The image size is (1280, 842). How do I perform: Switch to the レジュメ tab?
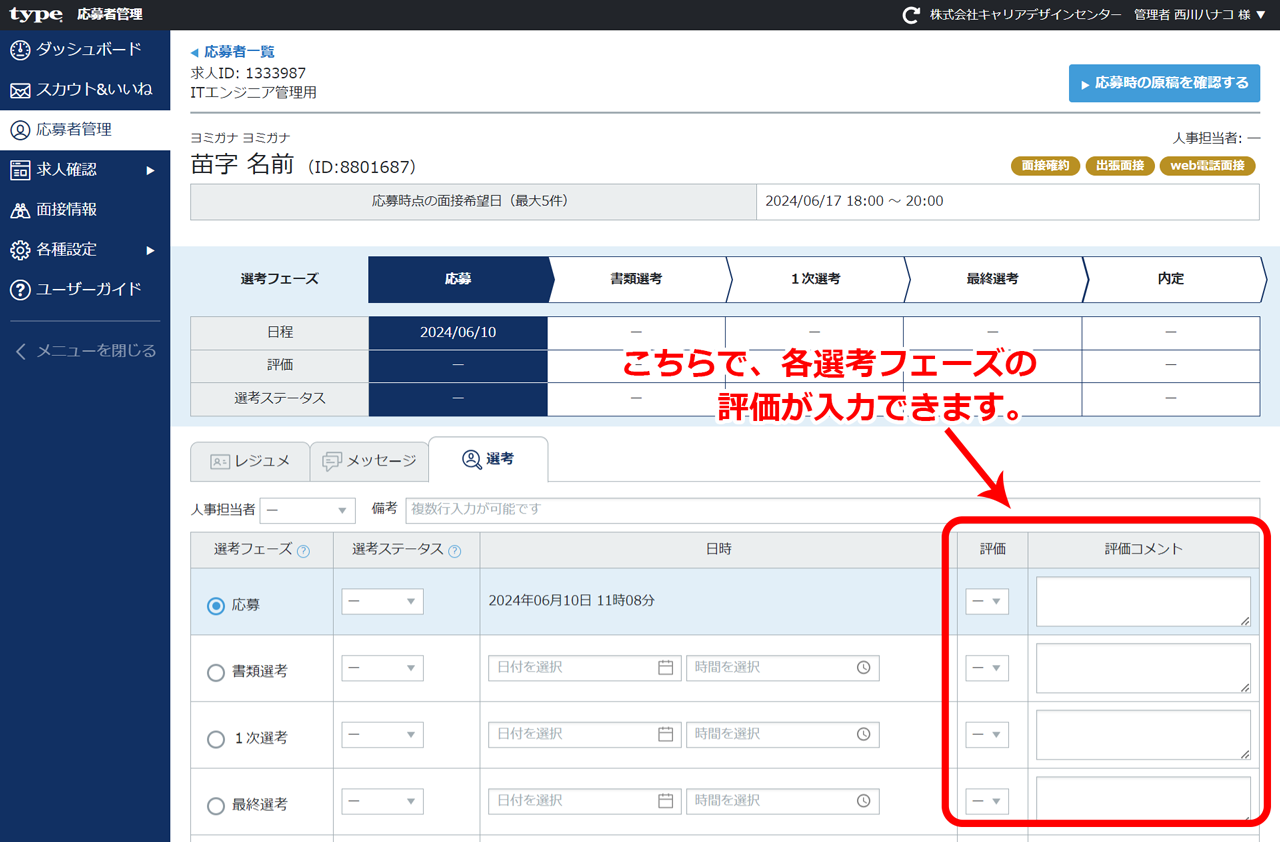point(249,460)
